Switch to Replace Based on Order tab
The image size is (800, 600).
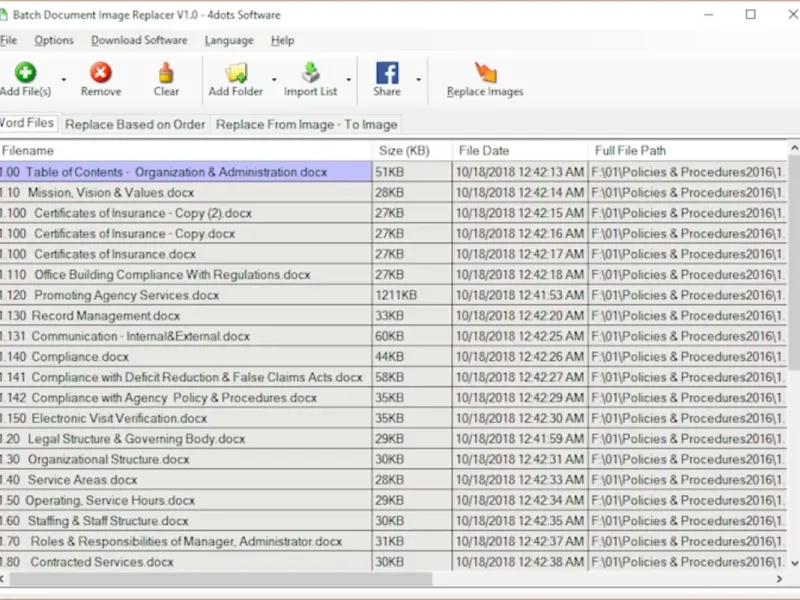135,124
